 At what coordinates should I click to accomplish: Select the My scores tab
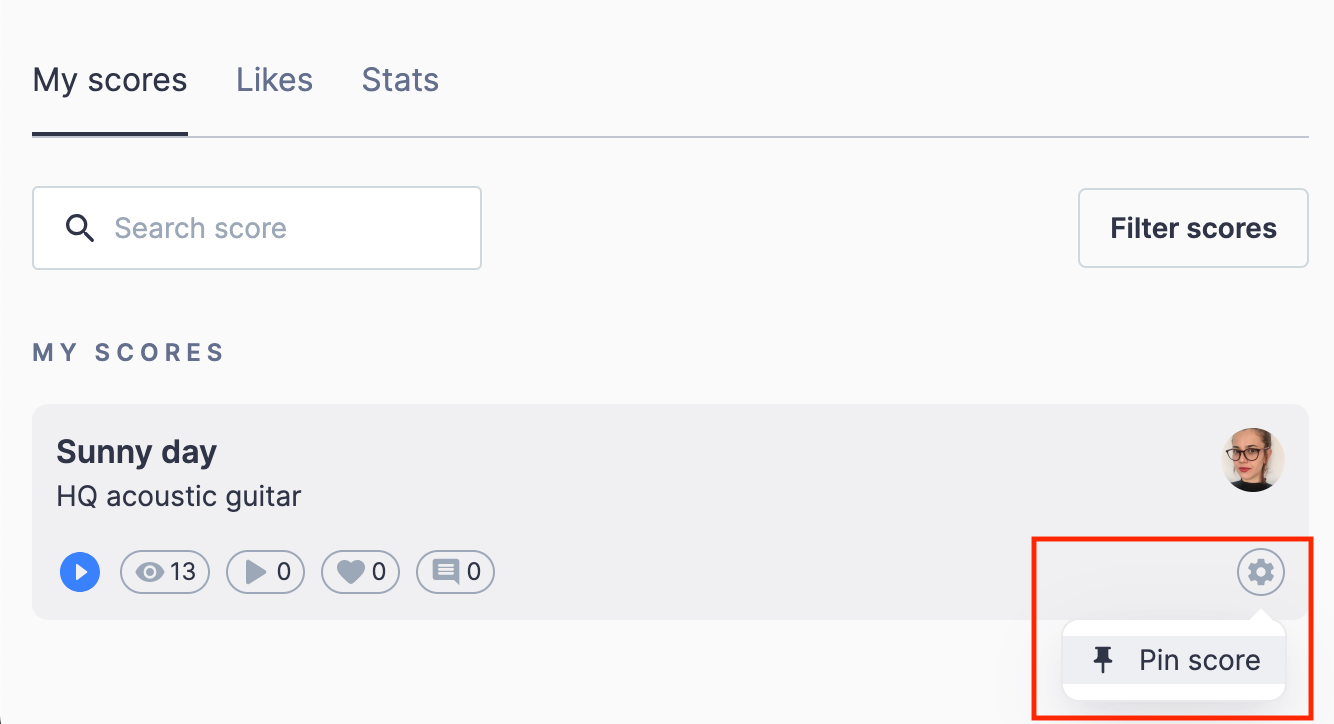[x=110, y=80]
